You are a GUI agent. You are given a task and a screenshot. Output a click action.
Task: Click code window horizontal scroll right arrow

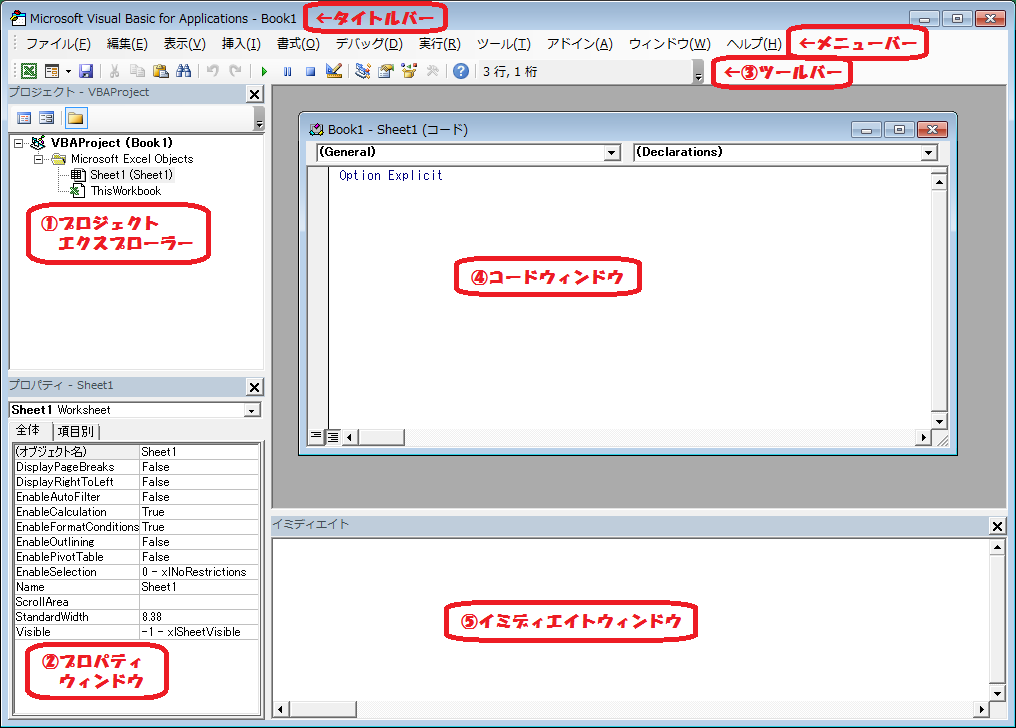[x=923, y=437]
